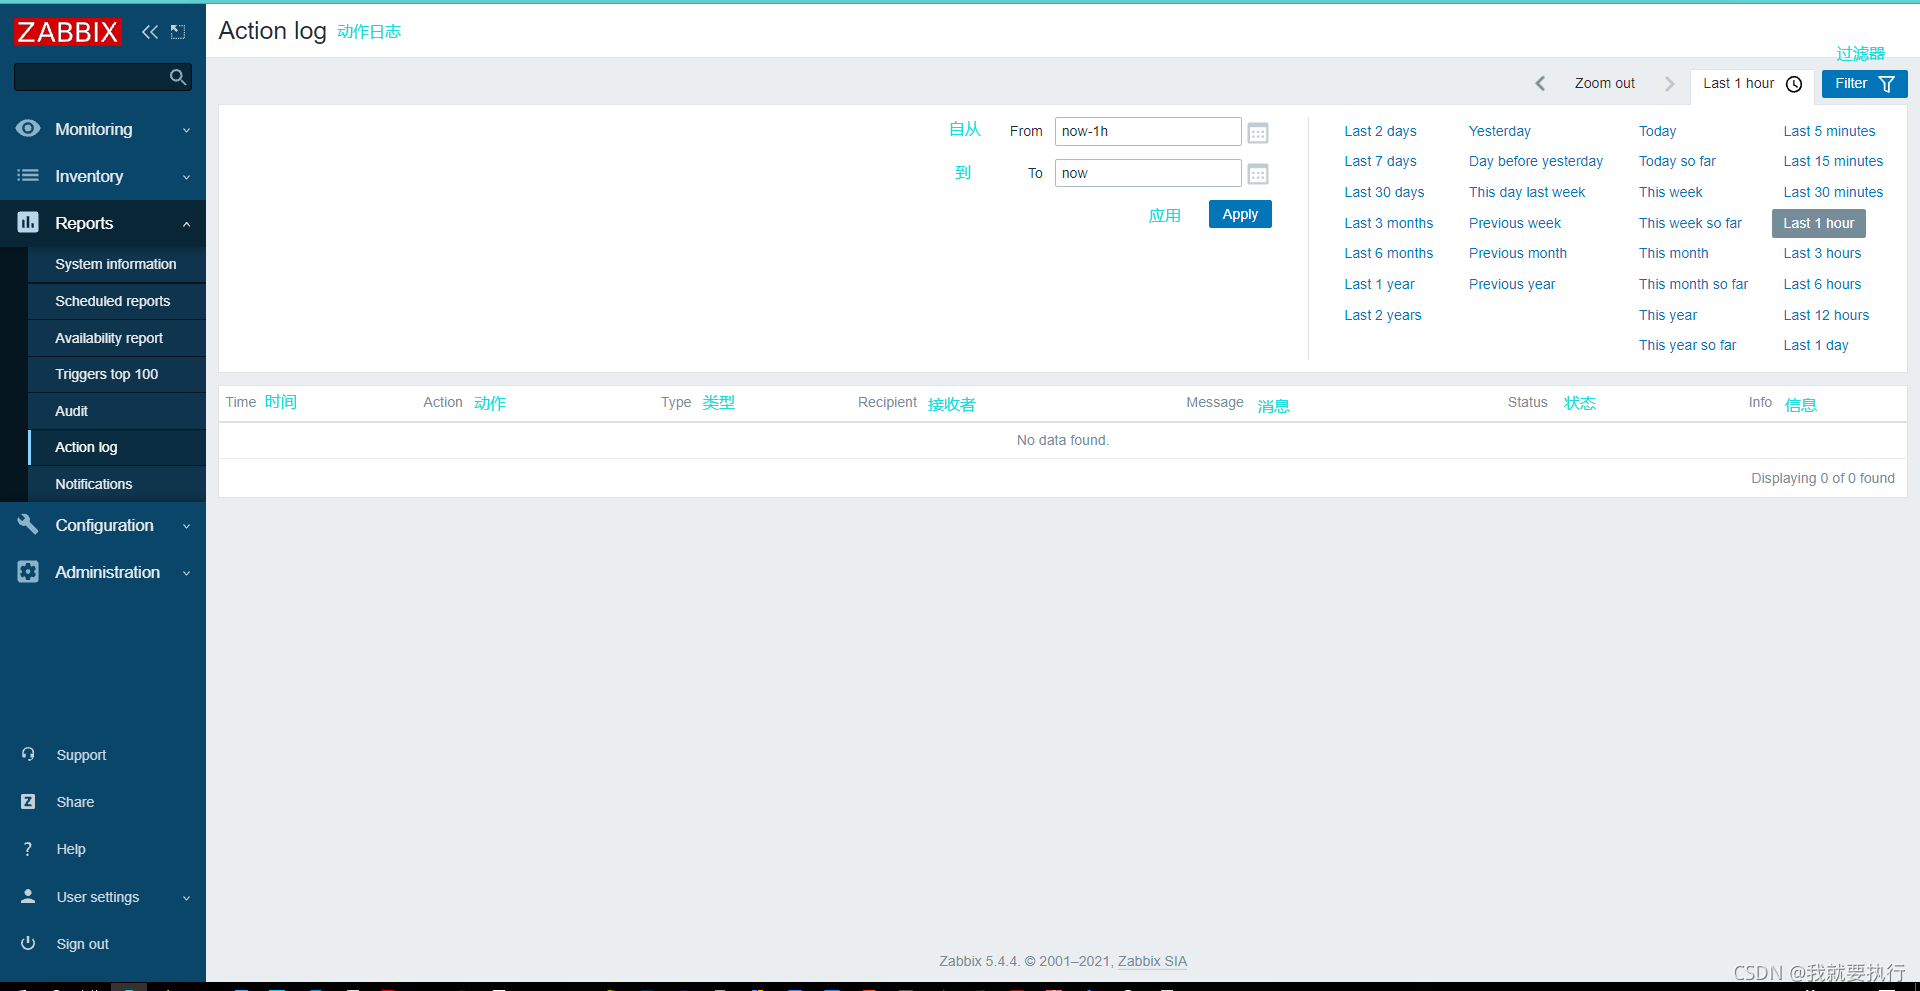Select Last 6 months range
The image size is (1920, 991).
point(1388,253)
